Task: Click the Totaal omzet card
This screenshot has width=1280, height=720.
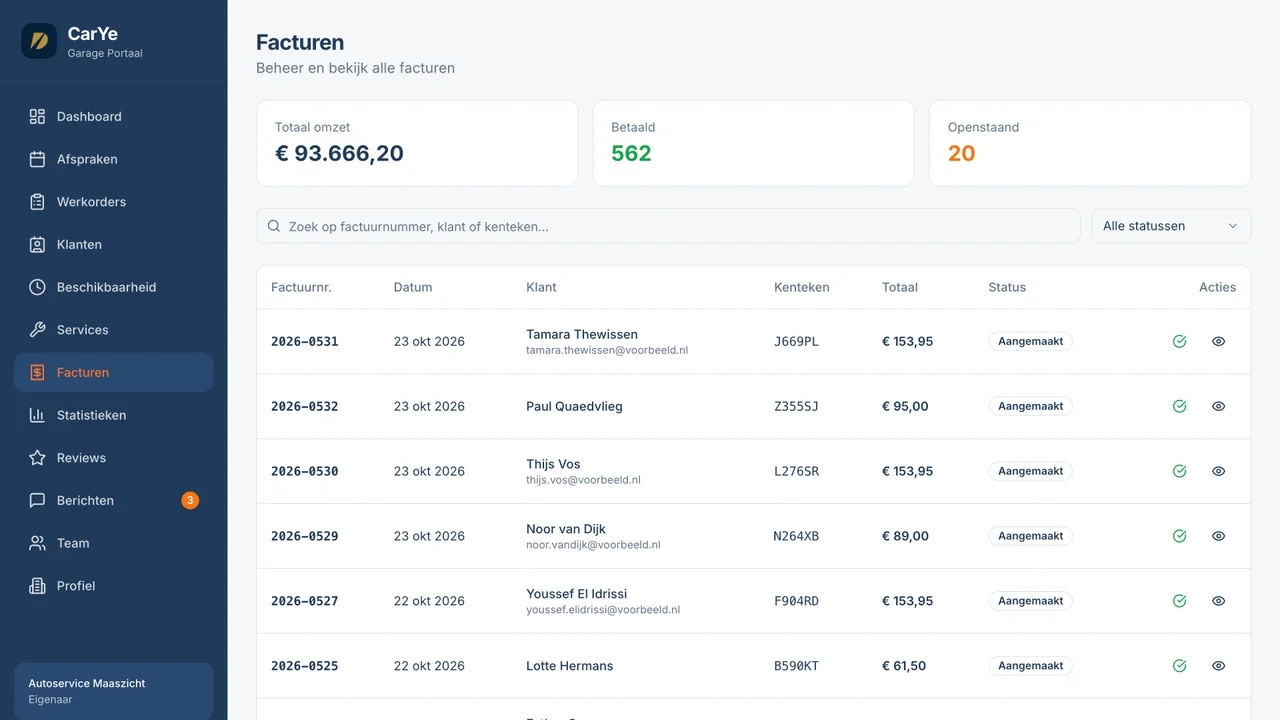Action: coord(417,143)
